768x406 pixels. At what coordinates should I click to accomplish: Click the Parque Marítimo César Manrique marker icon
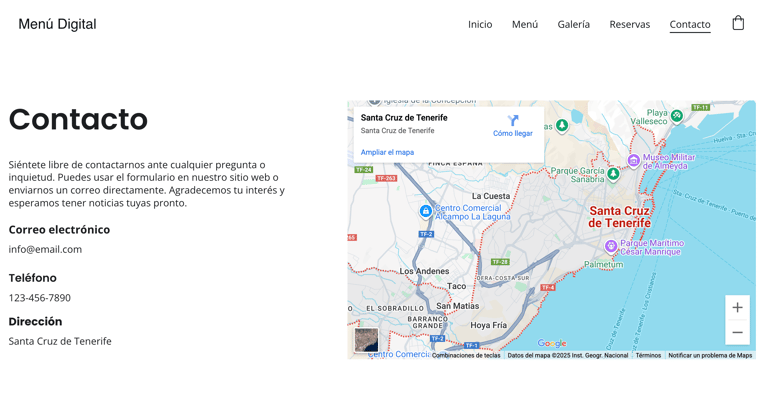coord(611,246)
